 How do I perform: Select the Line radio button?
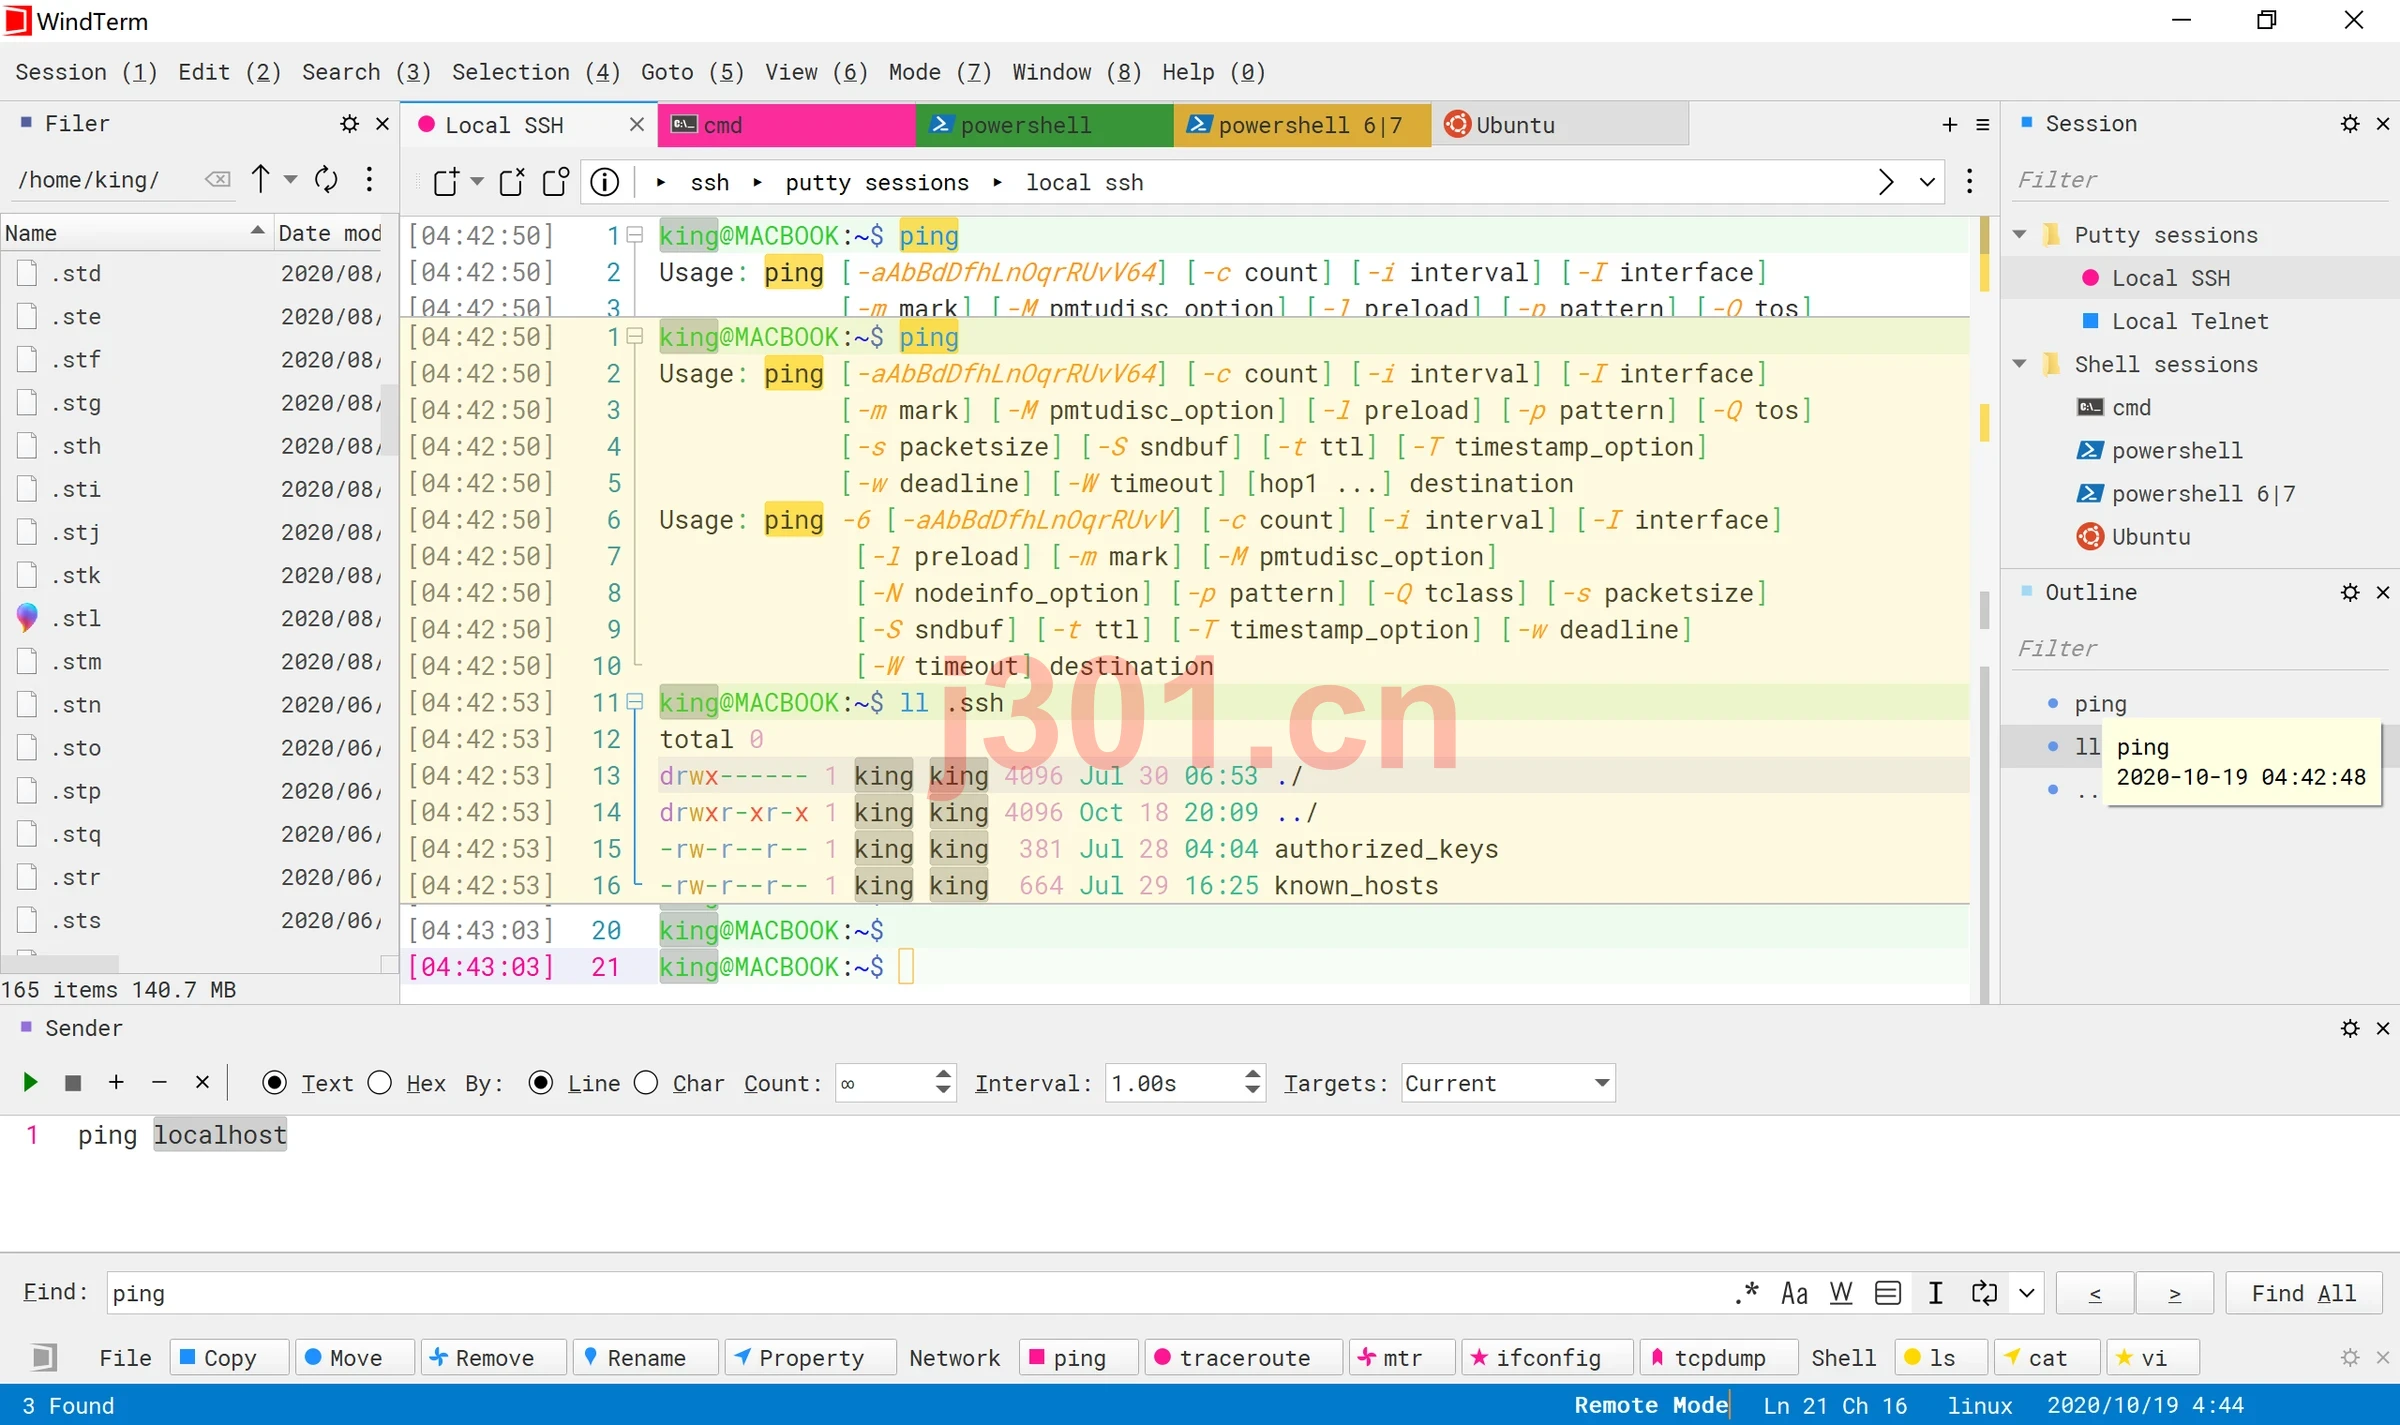pos(541,1083)
